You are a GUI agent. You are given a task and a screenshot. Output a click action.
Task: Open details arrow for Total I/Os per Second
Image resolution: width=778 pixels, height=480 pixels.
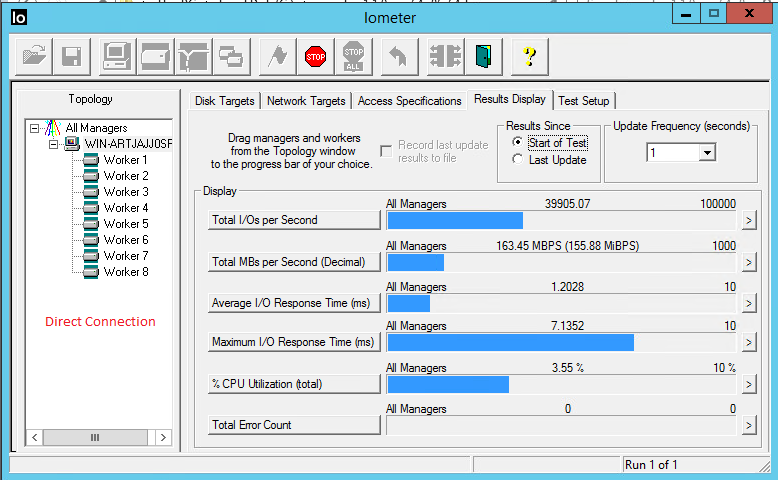(x=749, y=220)
